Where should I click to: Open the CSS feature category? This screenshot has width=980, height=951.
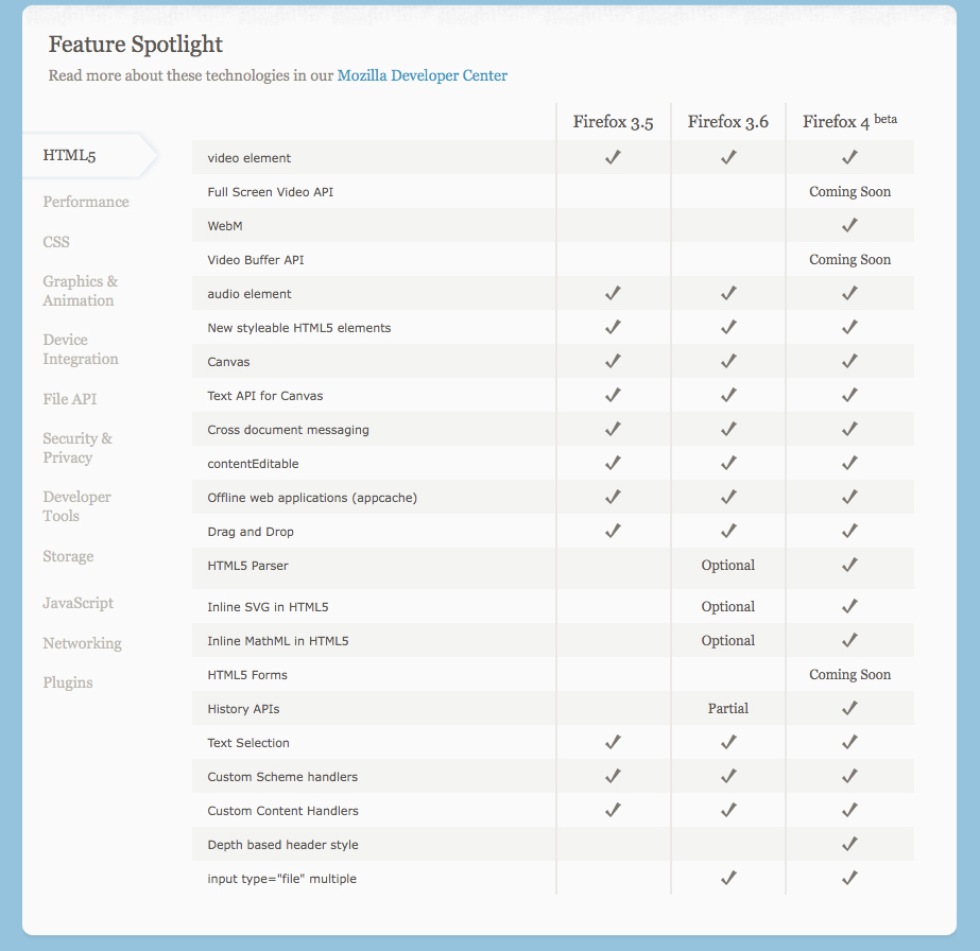tap(56, 242)
